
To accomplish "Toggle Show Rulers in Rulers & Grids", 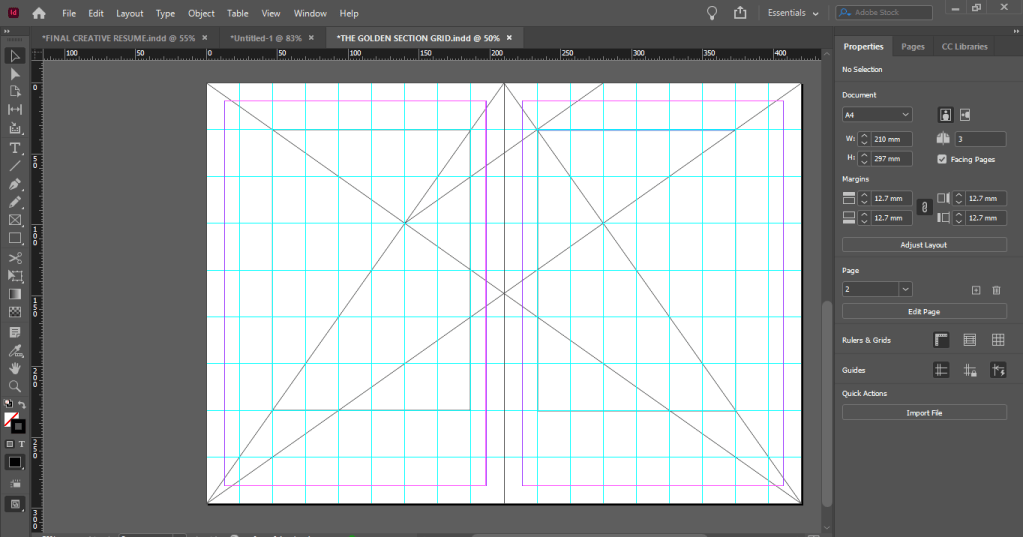I will tap(941, 340).
